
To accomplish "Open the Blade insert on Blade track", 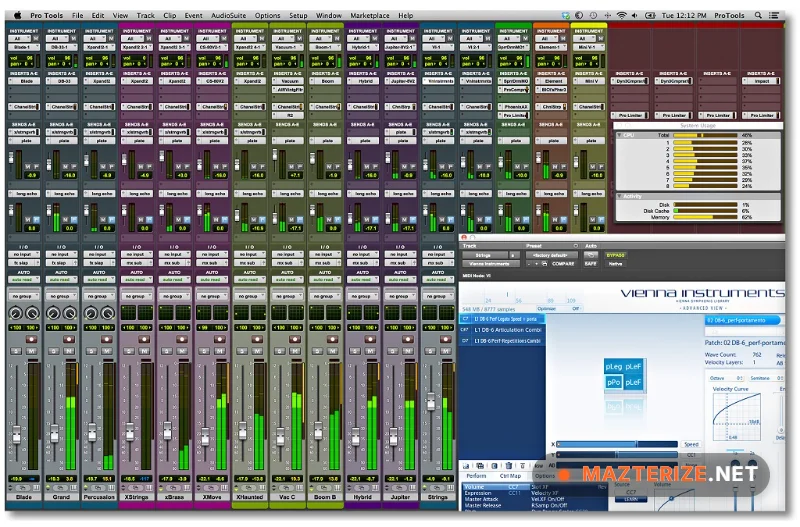I will pyautogui.click(x=24, y=81).
